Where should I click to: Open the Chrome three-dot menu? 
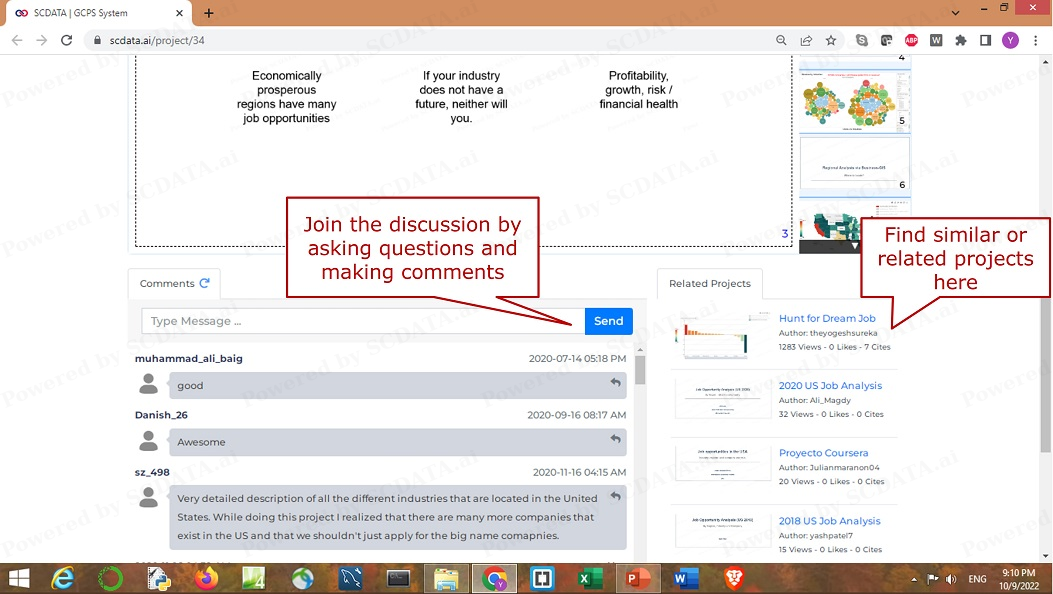click(x=1035, y=40)
